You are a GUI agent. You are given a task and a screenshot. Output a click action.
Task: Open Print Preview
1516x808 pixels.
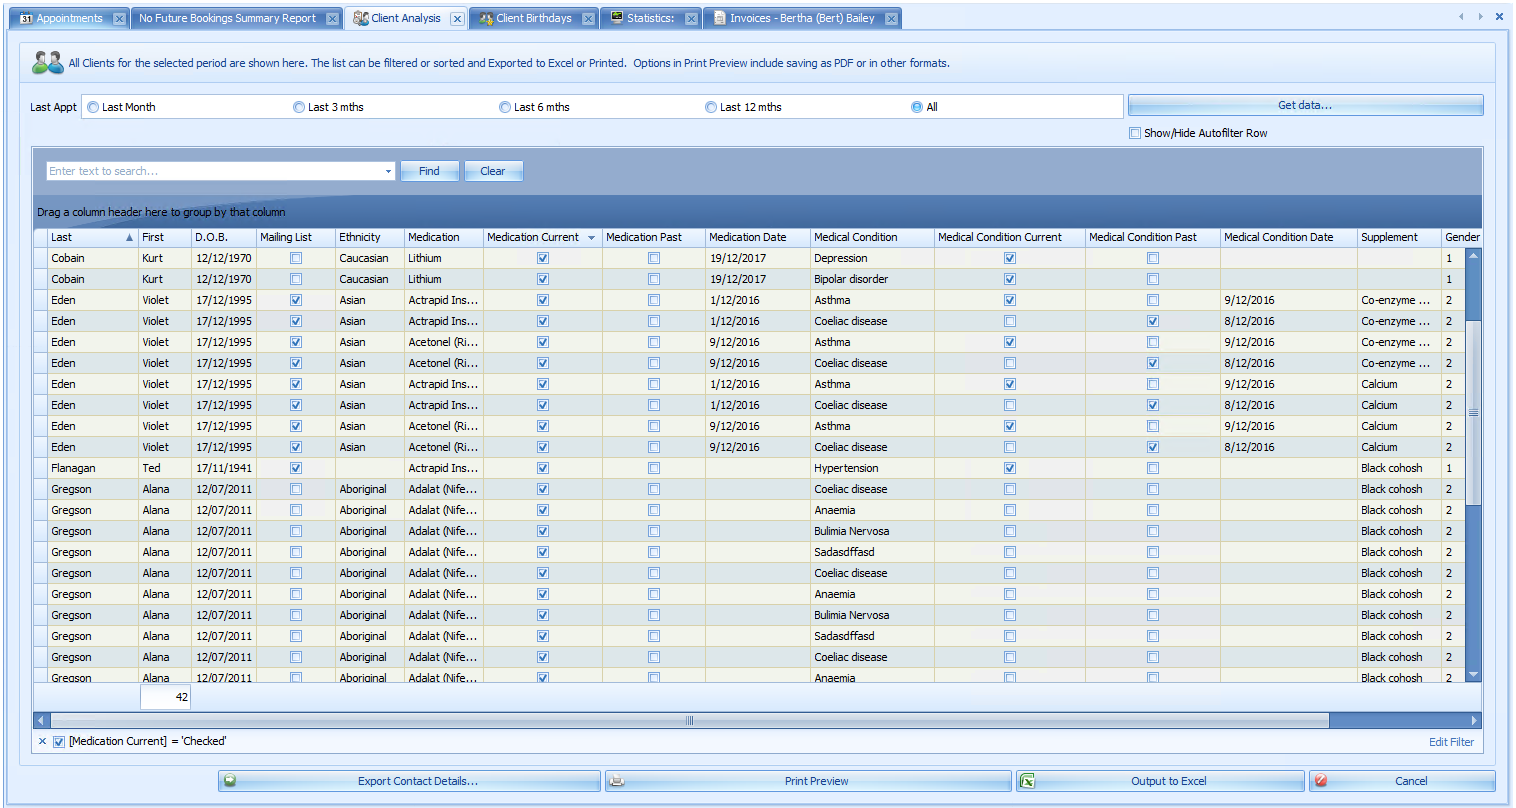click(808, 781)
